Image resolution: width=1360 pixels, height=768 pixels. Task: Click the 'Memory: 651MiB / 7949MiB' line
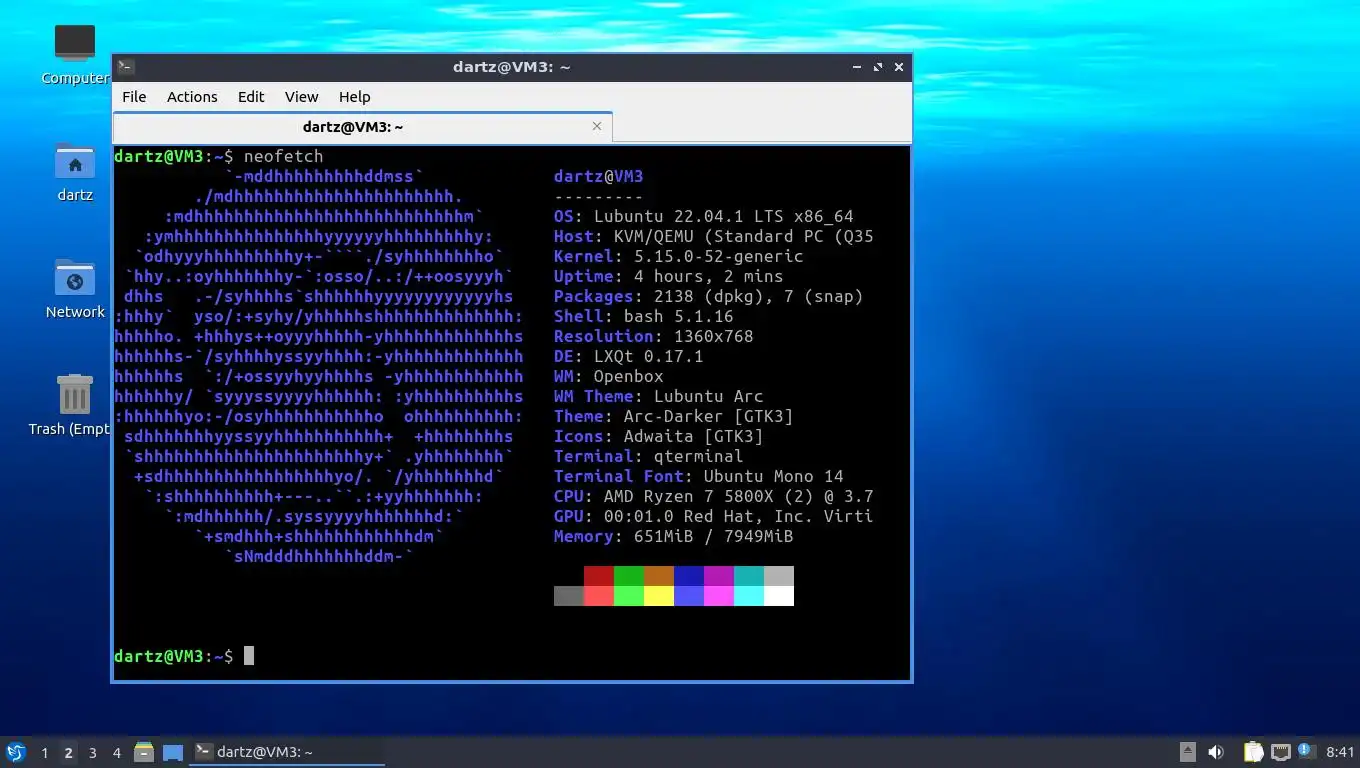[x=674, y=536]
